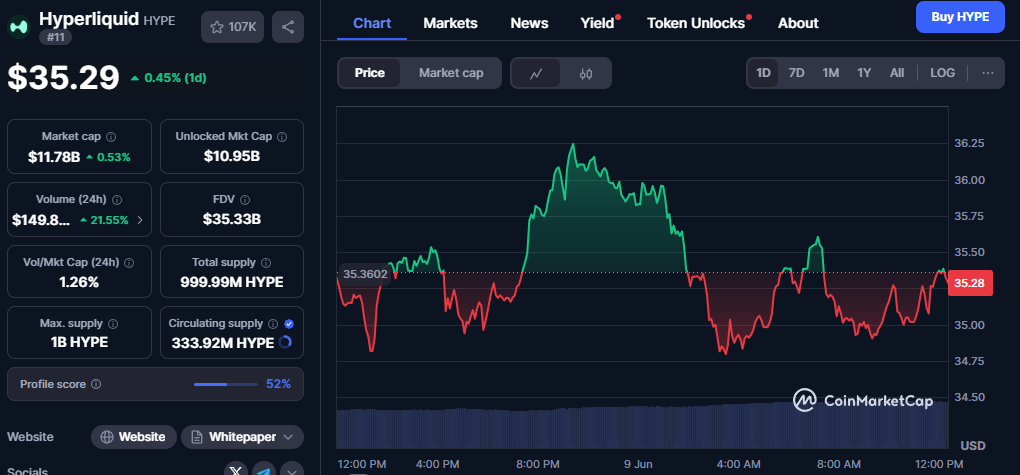Open Volume (24h) info icon
The height and width of the screenshot is (475, 1020).
click(x=117, y=200)
